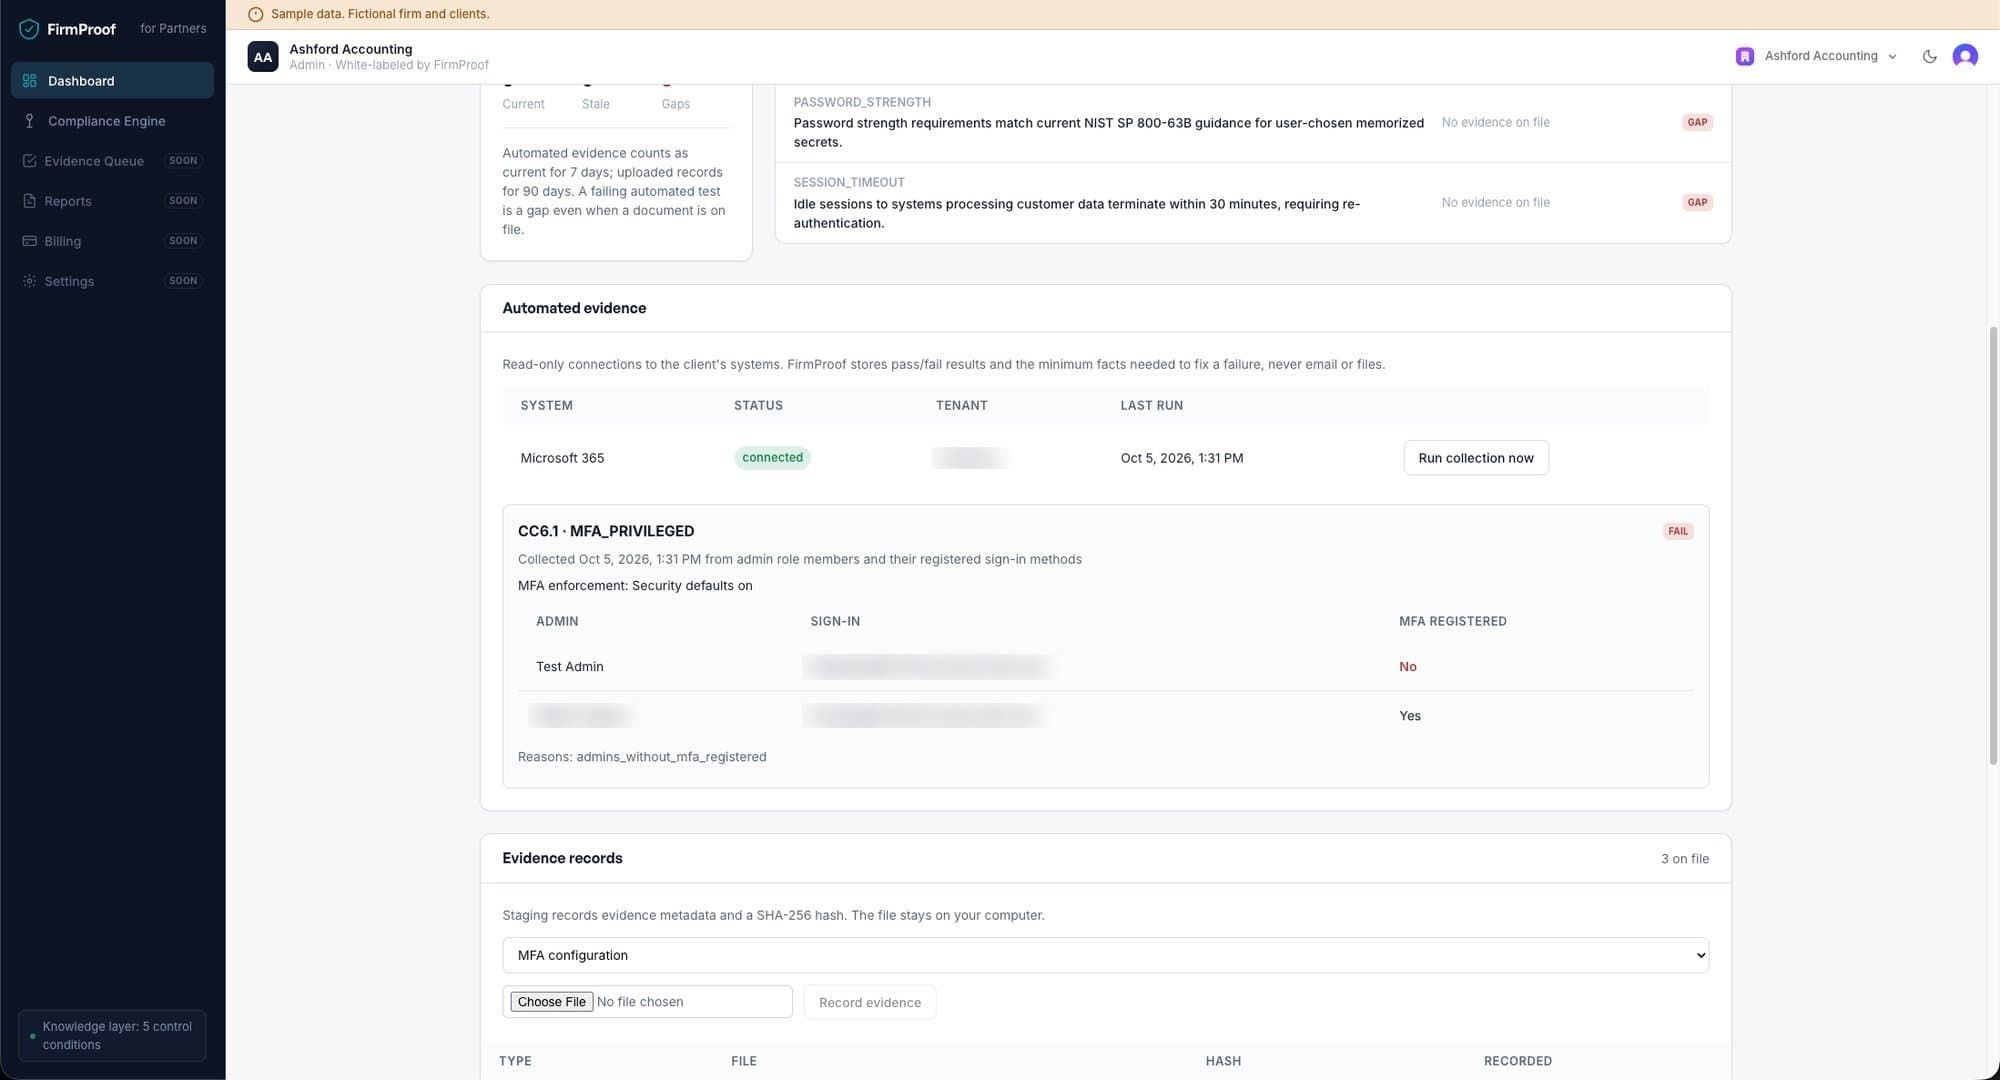Click the red No MFA registered value
Screen dimensions: 2000x1080
coord(1407,667)
